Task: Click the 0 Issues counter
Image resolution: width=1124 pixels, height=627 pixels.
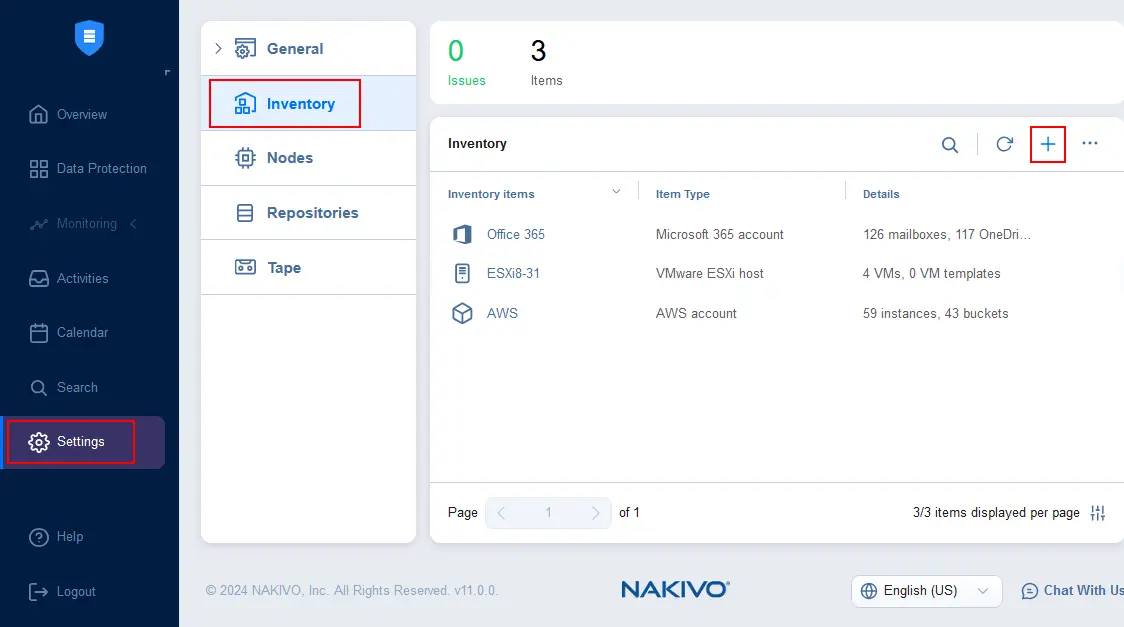Action: (466, 62)
